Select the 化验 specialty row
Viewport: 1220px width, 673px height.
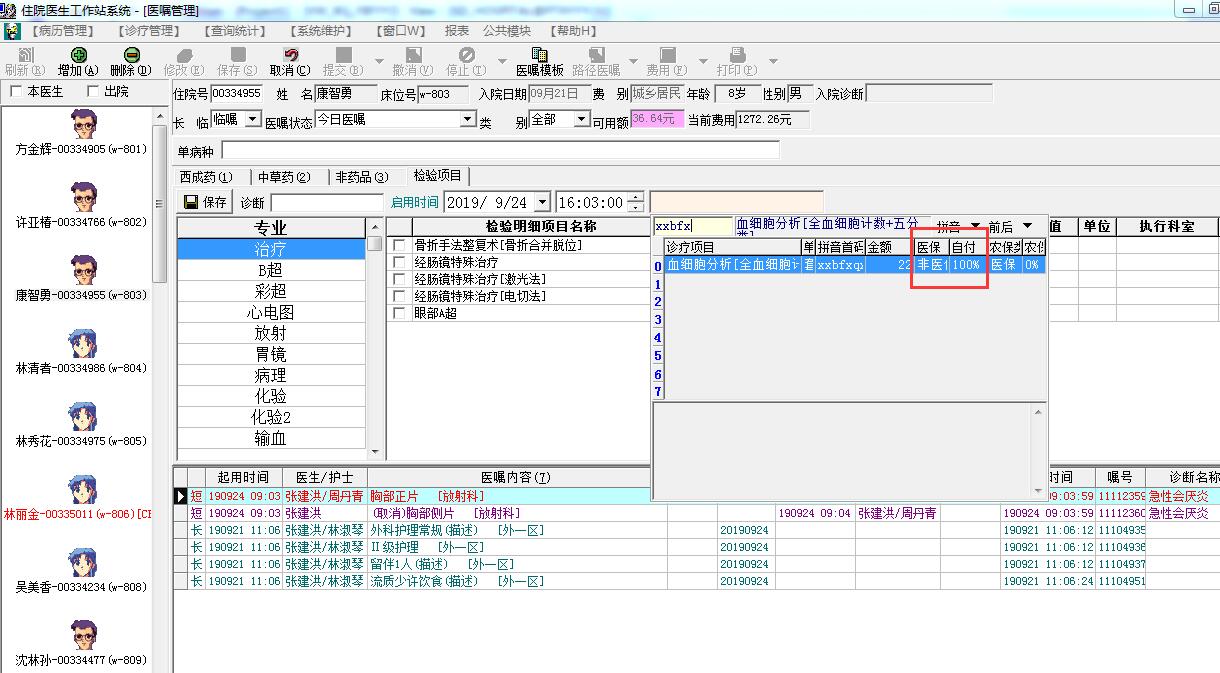pyautogui.click(x=271, y=396)
